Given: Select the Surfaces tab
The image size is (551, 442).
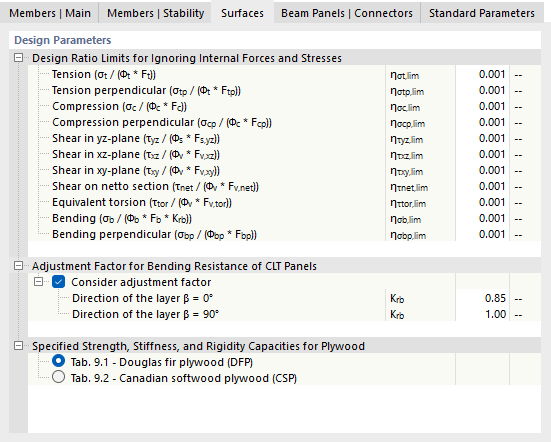Looking at the screenshot, I should click(x=242, y=13).
